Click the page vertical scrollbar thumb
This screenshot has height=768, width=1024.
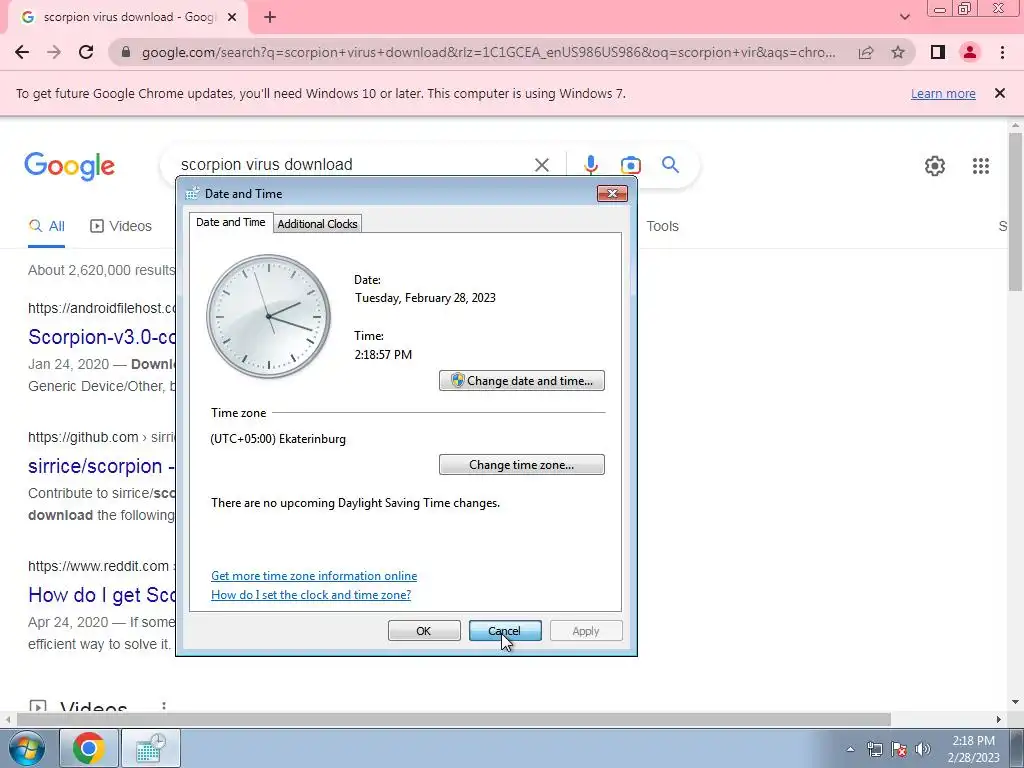tap(1015, 212)
